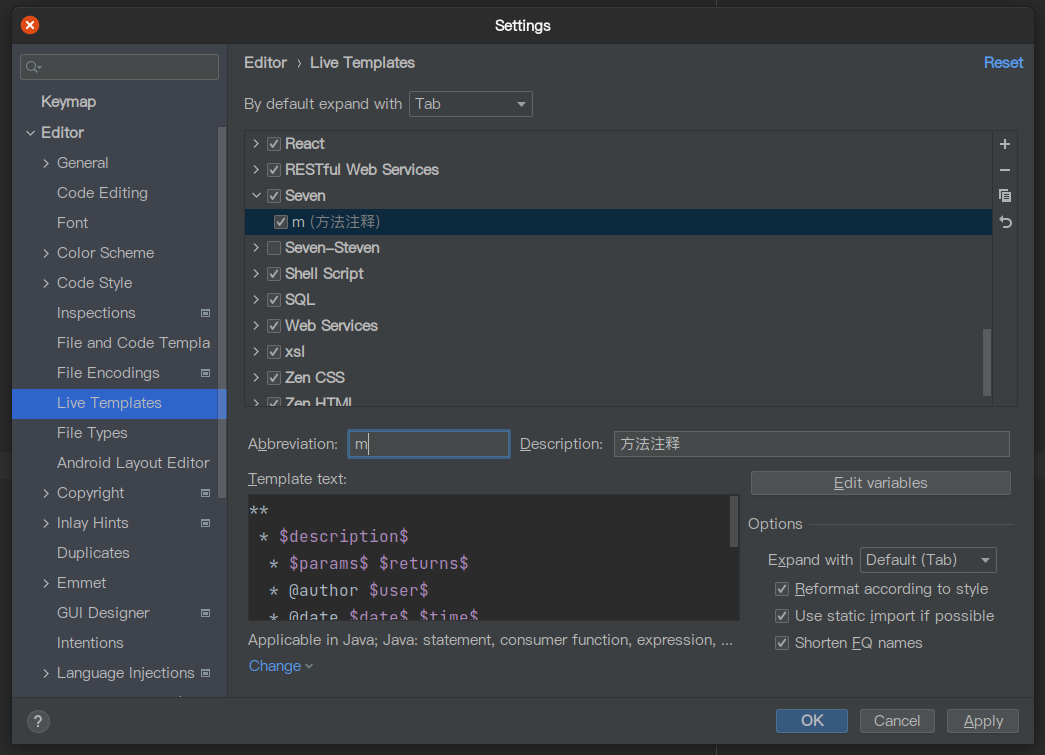Click the settings sidebar vertical scrollbar
This screenshot has height=755, width=1045.
pos(222,312)
